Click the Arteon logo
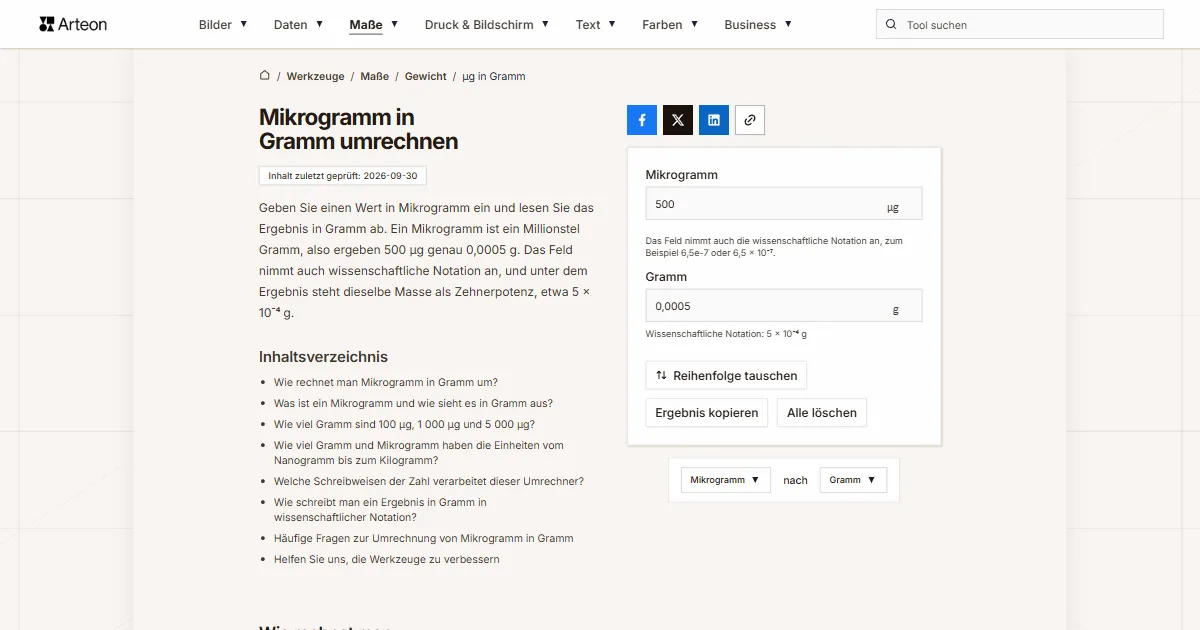 tap(73, 24)
